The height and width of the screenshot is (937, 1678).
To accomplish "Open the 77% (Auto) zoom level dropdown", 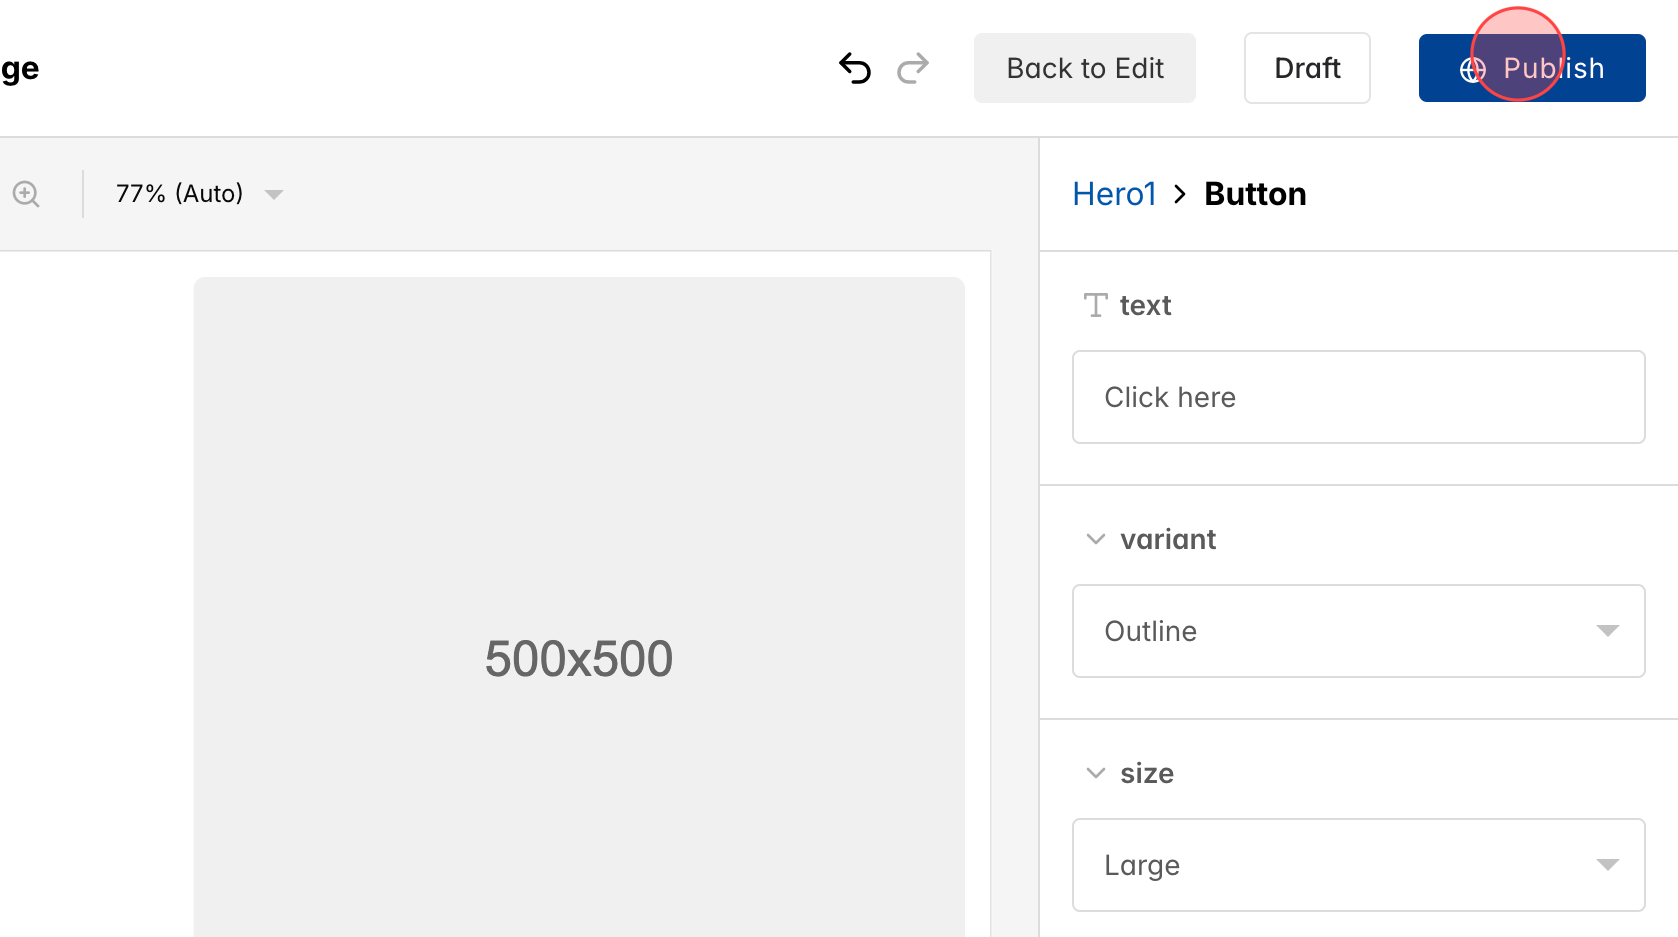I will (196, 193).
